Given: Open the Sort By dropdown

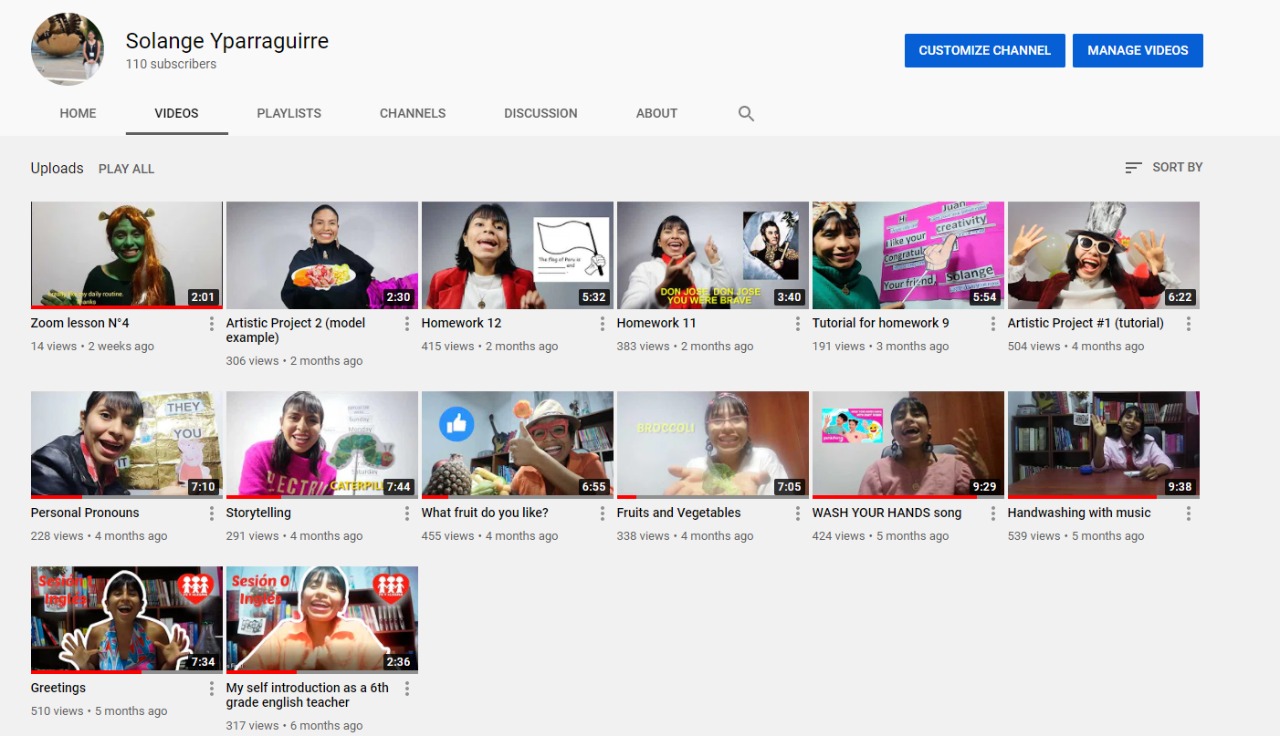Looking at the screenshot, I should 1164,168.
